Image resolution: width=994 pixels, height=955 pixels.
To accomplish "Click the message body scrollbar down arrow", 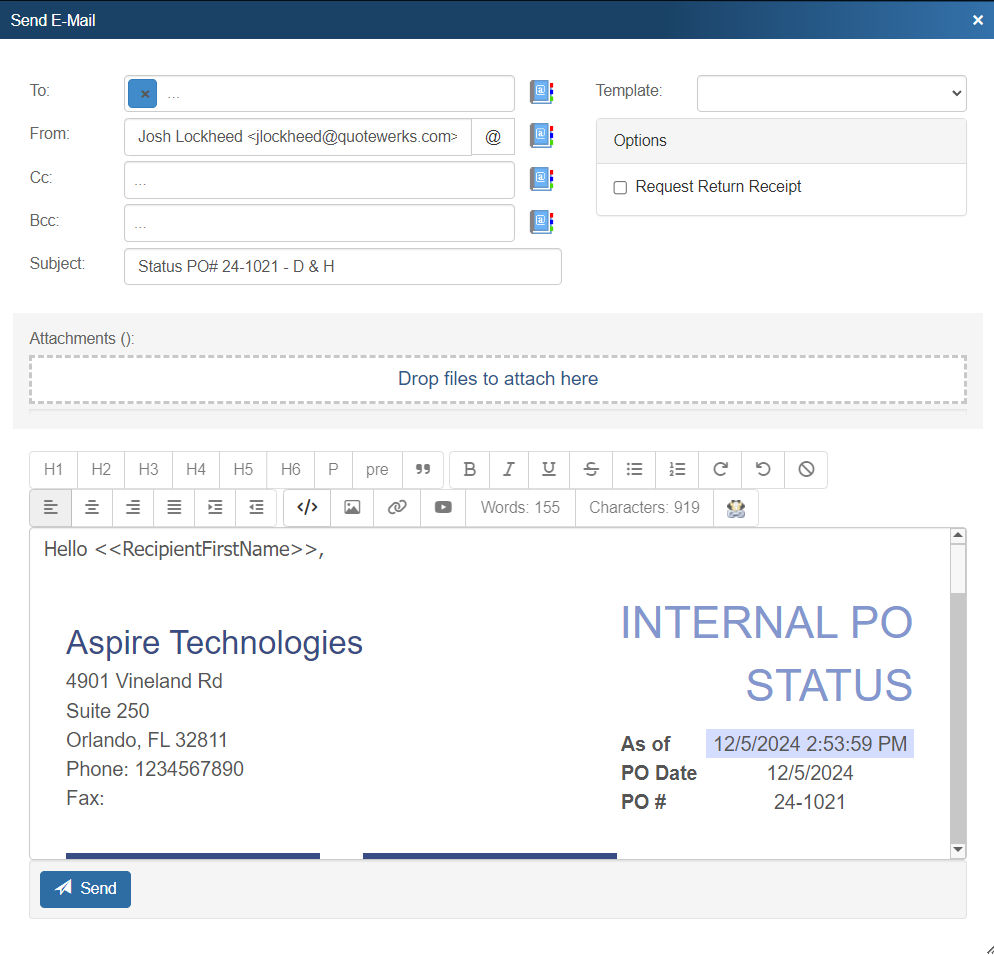I will pos(957,849).
